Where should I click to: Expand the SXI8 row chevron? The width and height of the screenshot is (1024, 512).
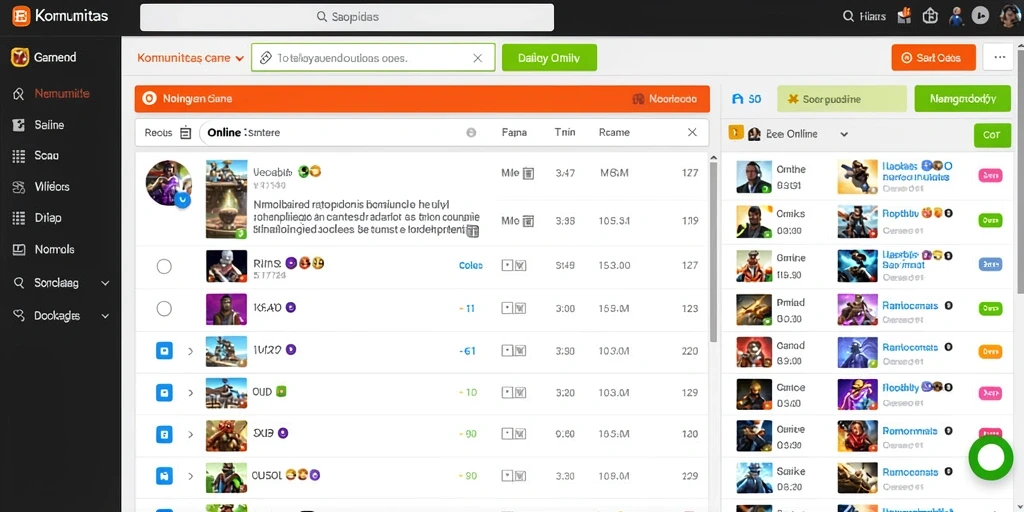[x=191, y=434]
